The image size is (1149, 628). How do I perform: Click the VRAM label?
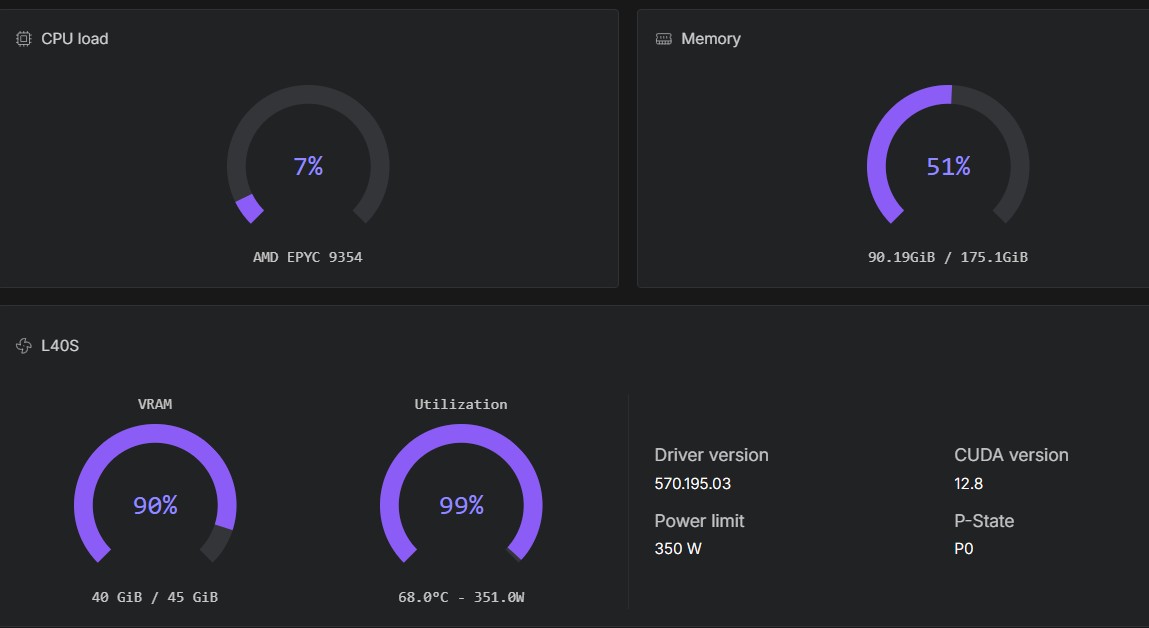(x=155, y=404)
